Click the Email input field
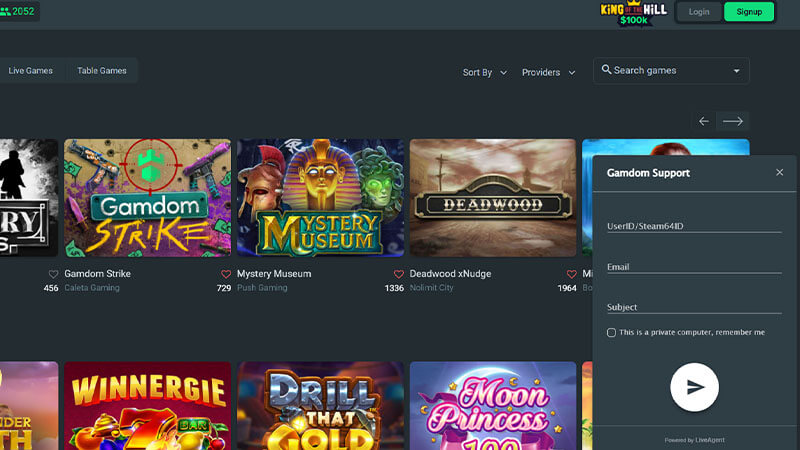Image resolution: width=800 pixels, height=450 pixels. point(694,266)
